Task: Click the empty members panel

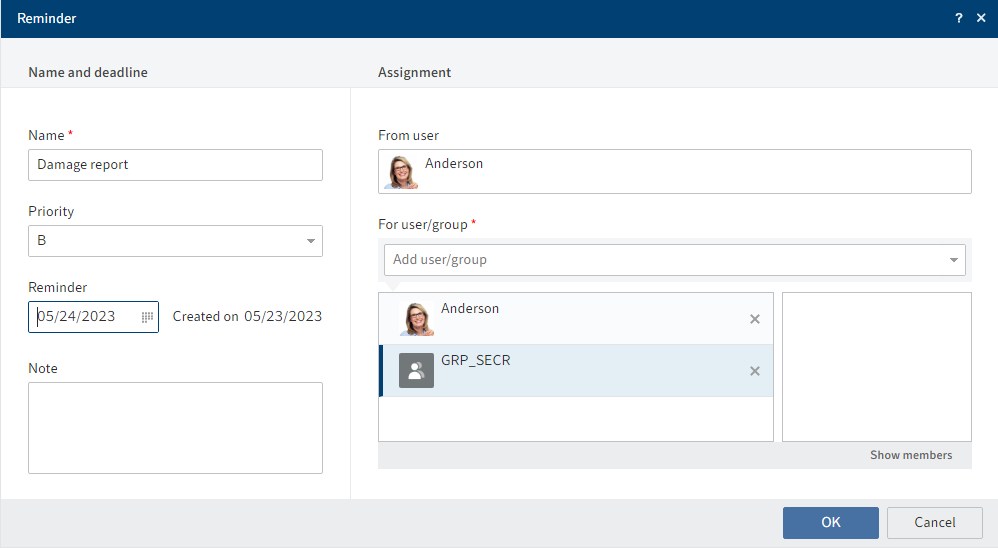Action: click(876, 366)
